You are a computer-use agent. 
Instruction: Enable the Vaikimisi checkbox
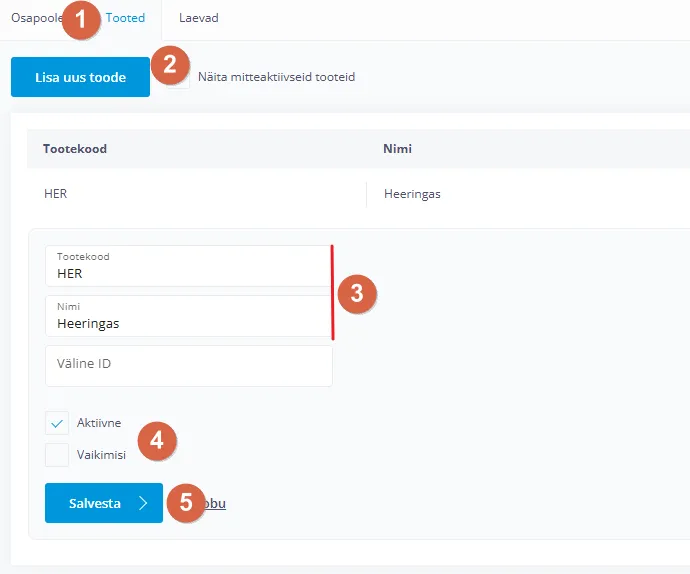(57, 454)
